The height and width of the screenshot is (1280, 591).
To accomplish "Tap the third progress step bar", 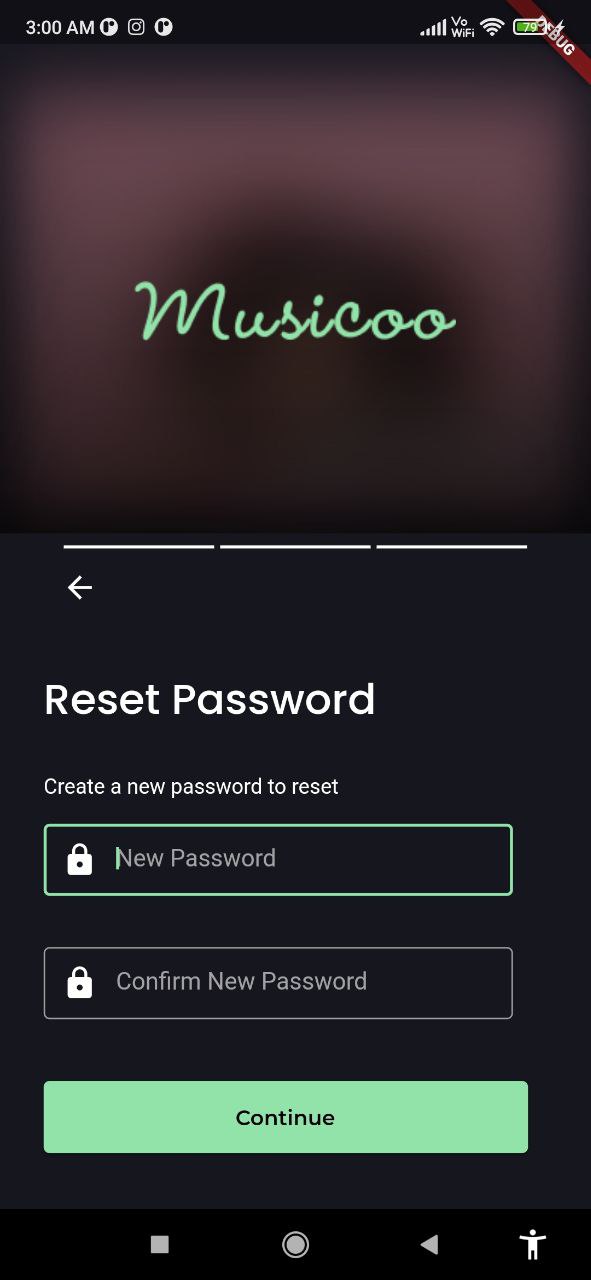I will (452, 547).
